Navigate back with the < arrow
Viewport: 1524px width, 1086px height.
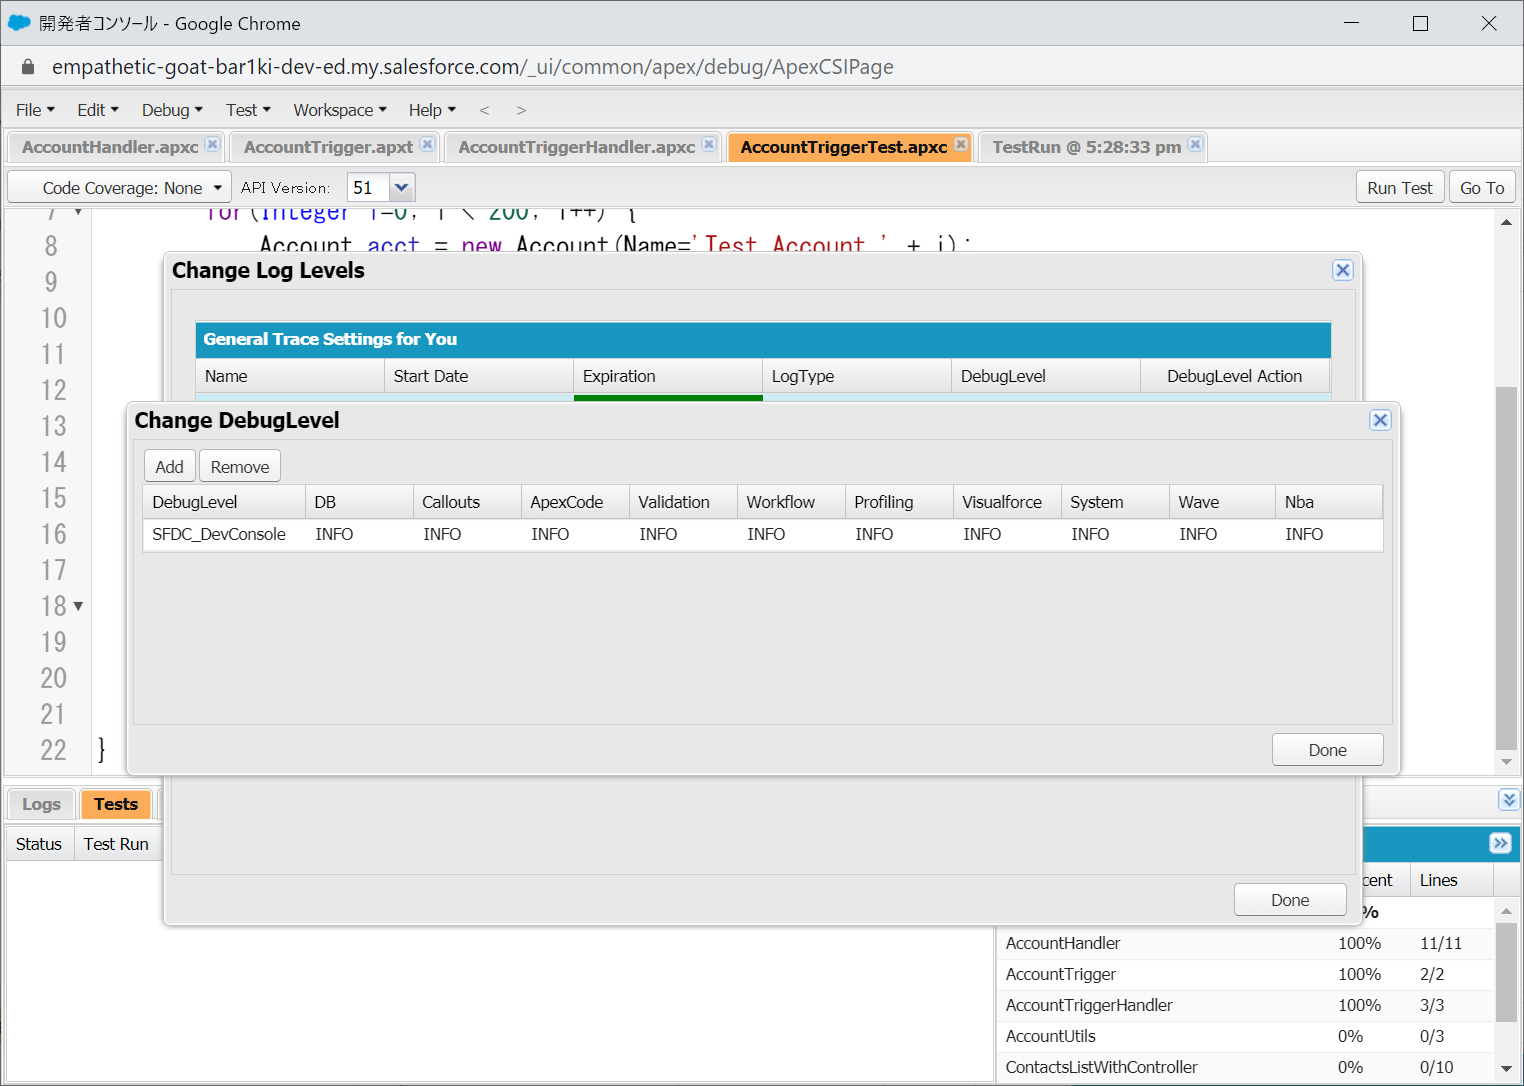pos(484,110)
